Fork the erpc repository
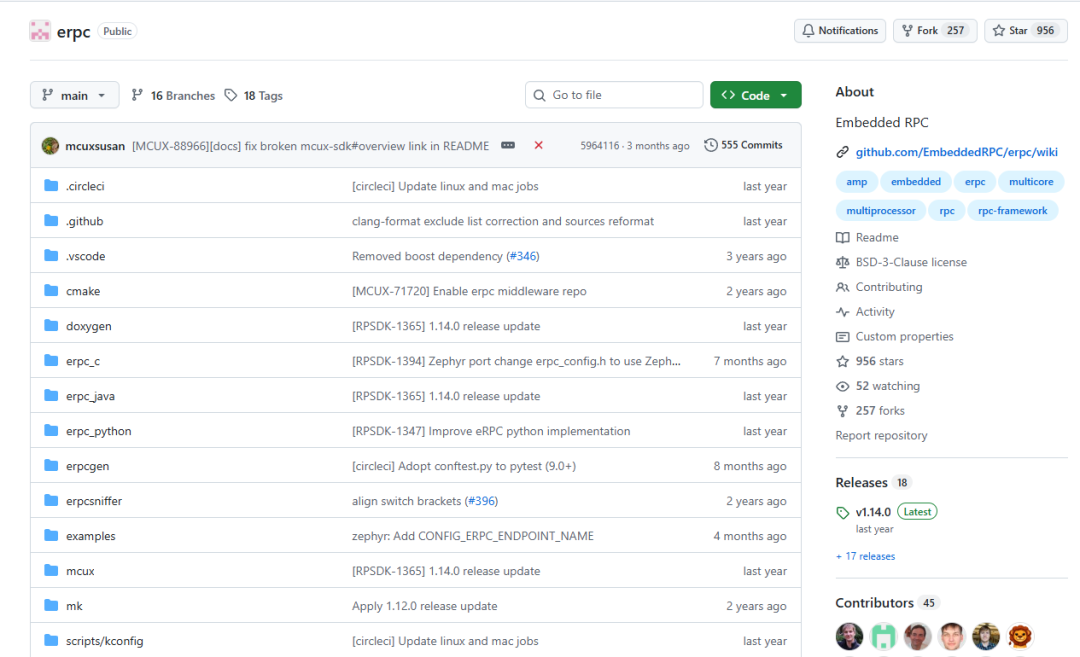Image resolution: width=1080 pixels, height=657 pixels. 935,30
